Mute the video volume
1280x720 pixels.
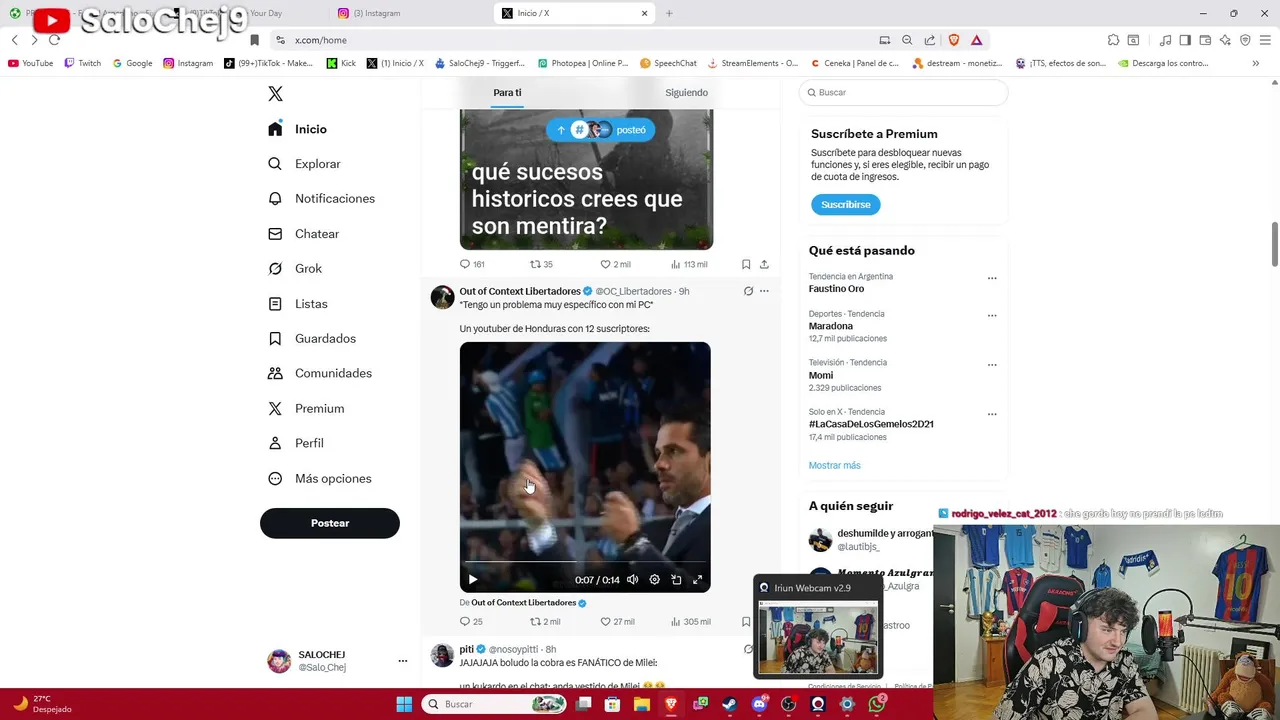(632, 579)
